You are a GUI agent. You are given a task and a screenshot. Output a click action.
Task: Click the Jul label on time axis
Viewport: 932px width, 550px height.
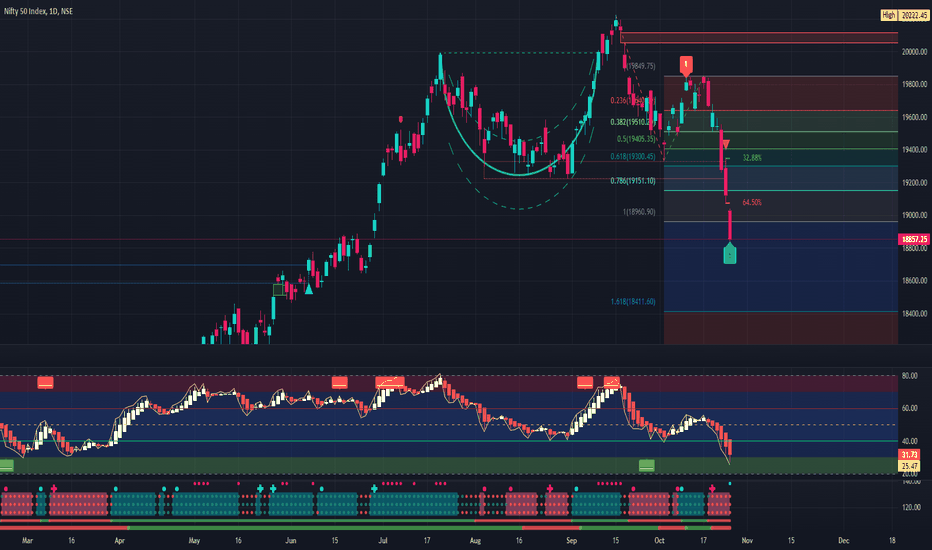click(383, 540)
